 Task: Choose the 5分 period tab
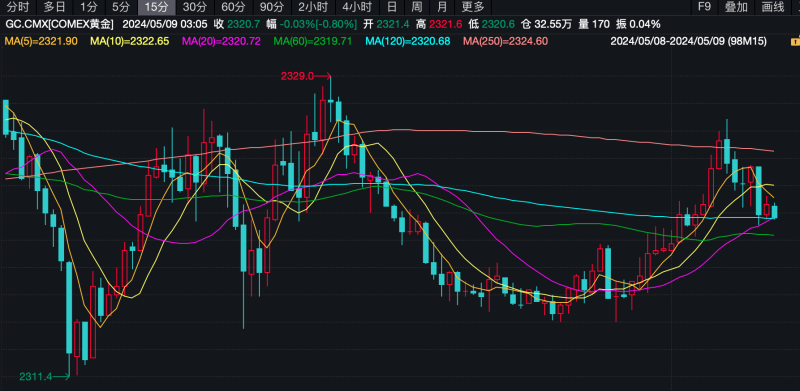(x=121, y=7)
